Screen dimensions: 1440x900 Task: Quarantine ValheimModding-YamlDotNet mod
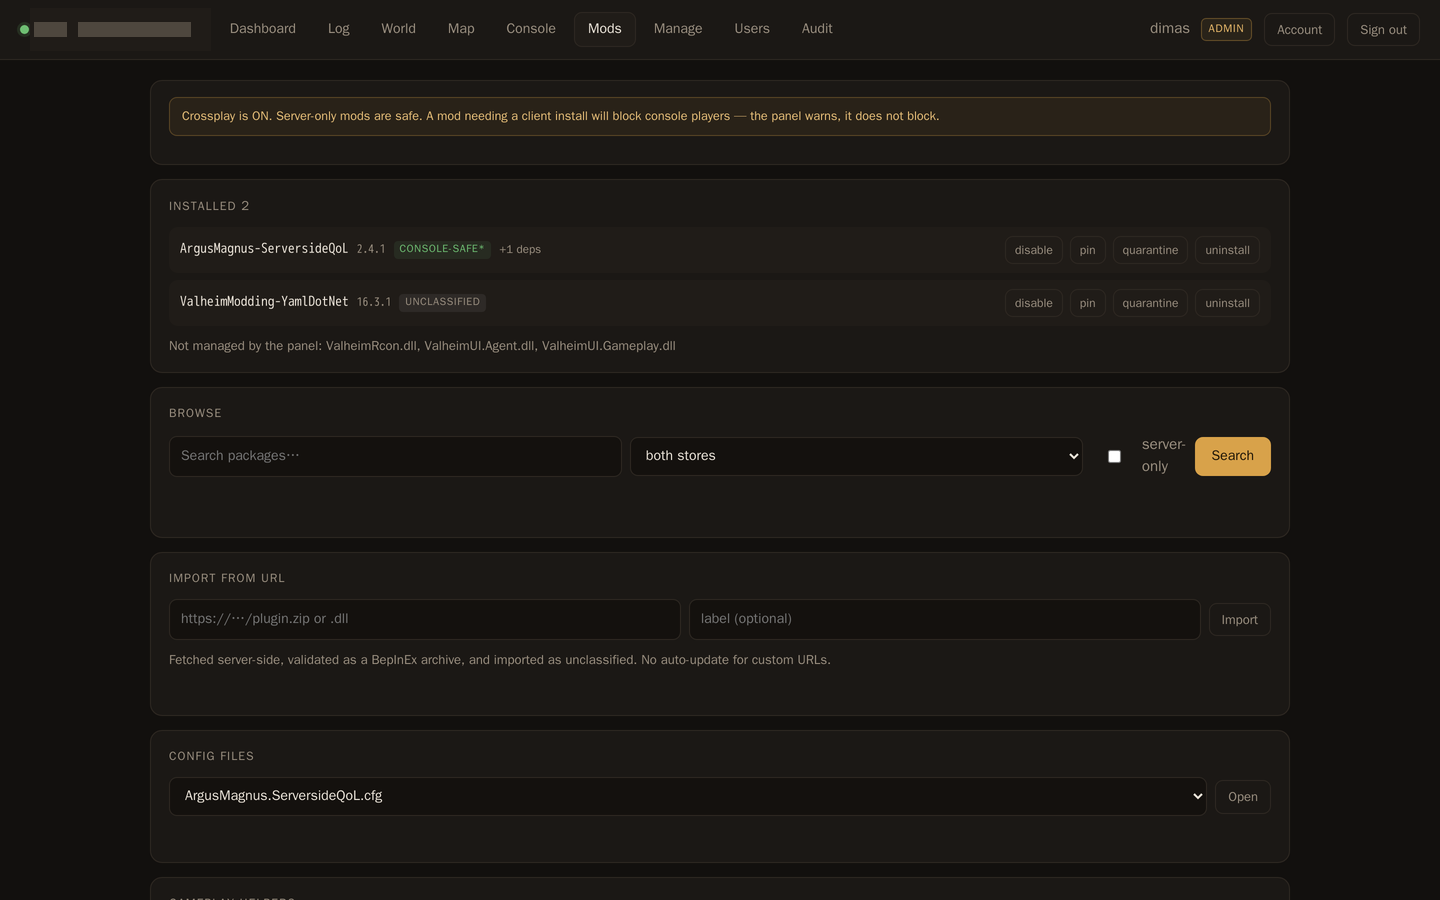[x=1150, y=303]
